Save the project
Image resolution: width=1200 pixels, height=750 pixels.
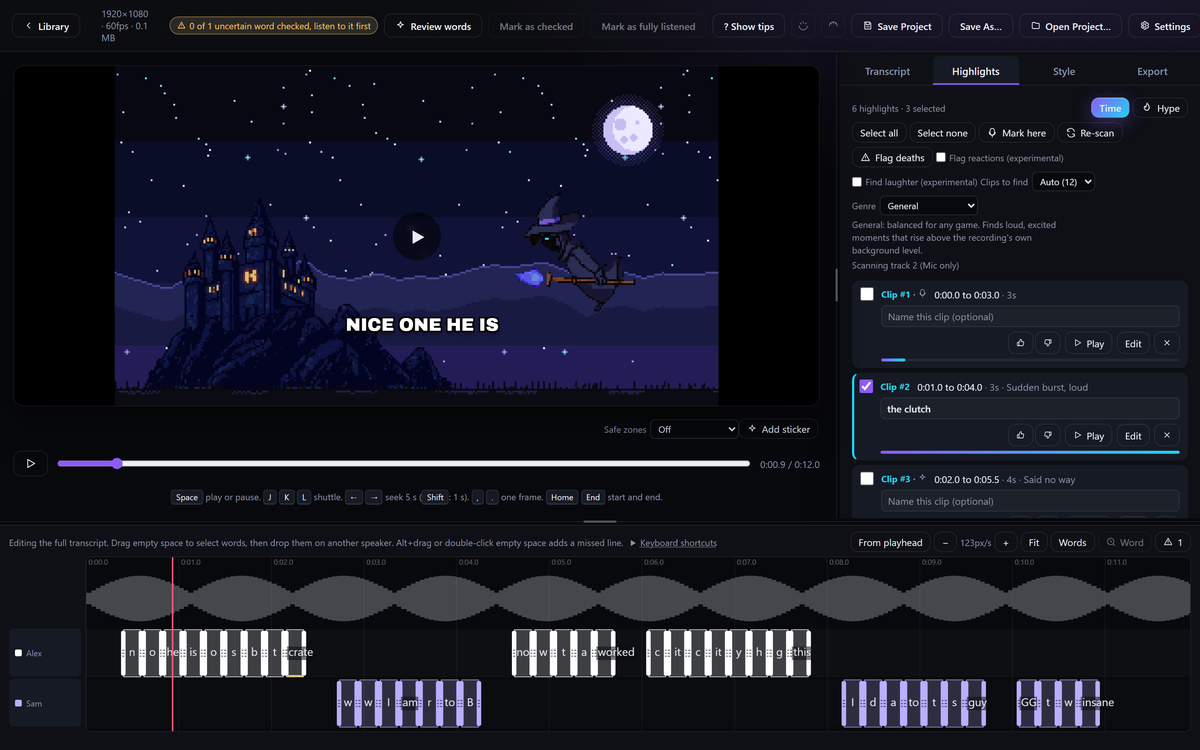[896, 26]
